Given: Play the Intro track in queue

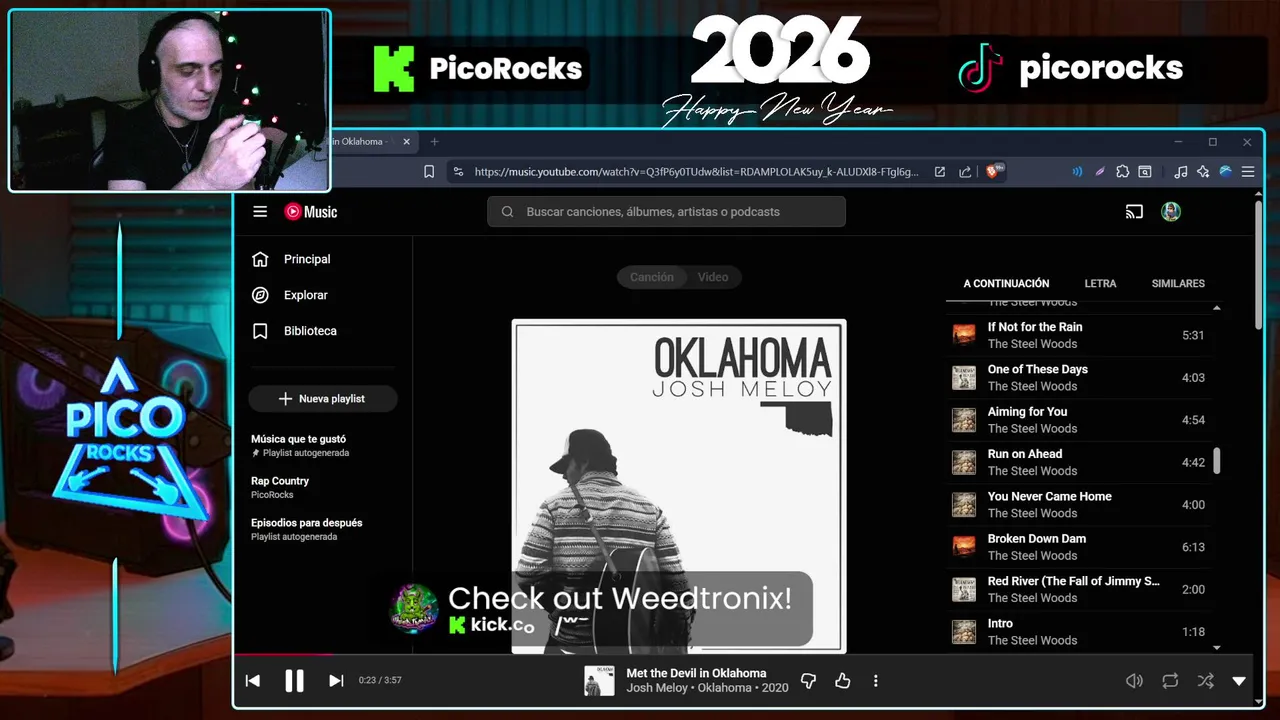Looking at the screenshot, I should tap(1078, 631).
